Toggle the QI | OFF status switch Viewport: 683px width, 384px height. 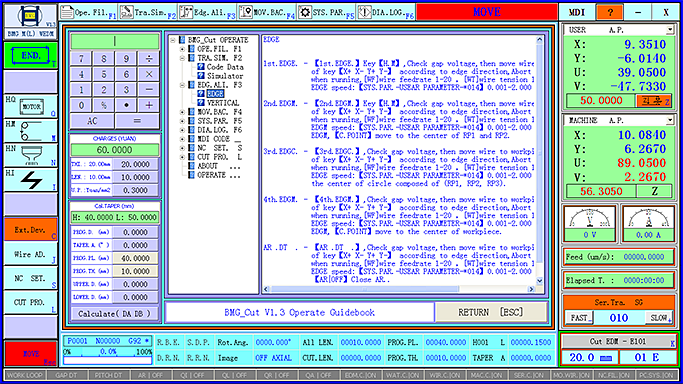point(192,375)
